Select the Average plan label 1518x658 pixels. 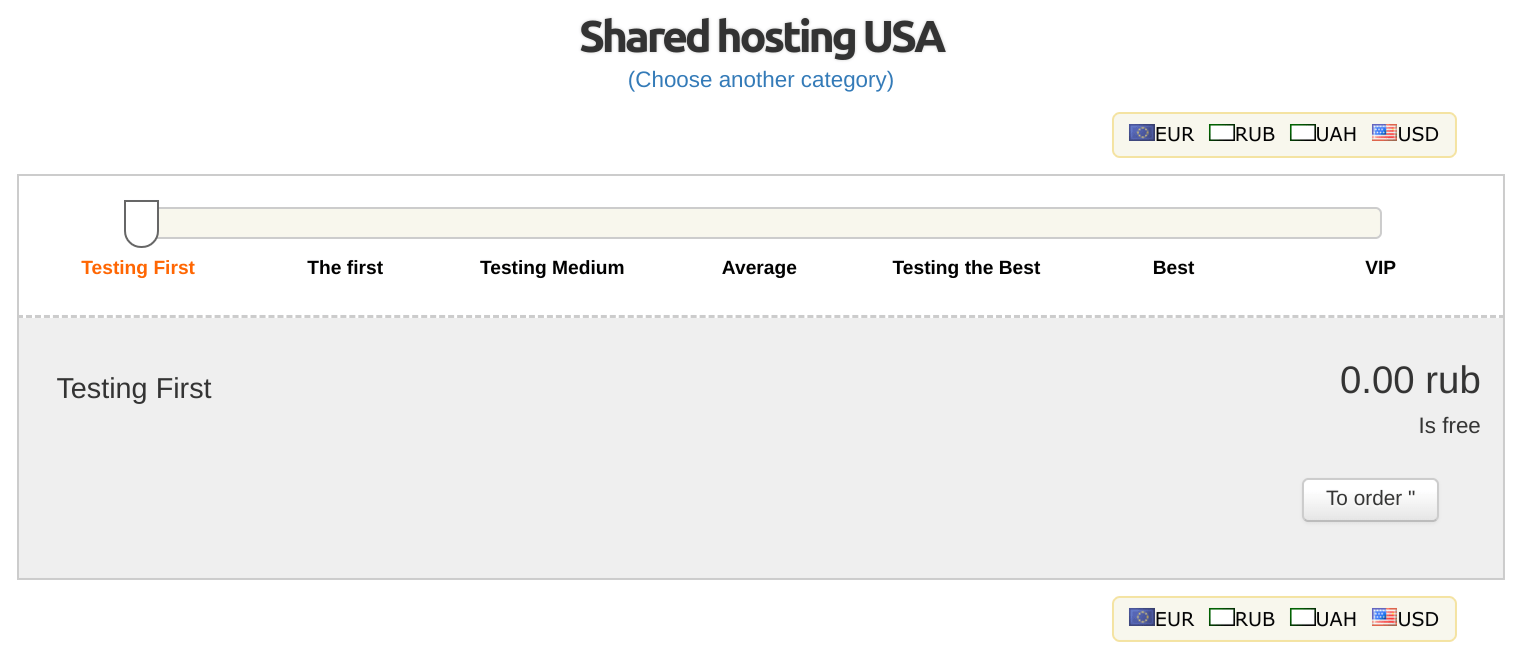pyautogui.click(x=759, y=268)
